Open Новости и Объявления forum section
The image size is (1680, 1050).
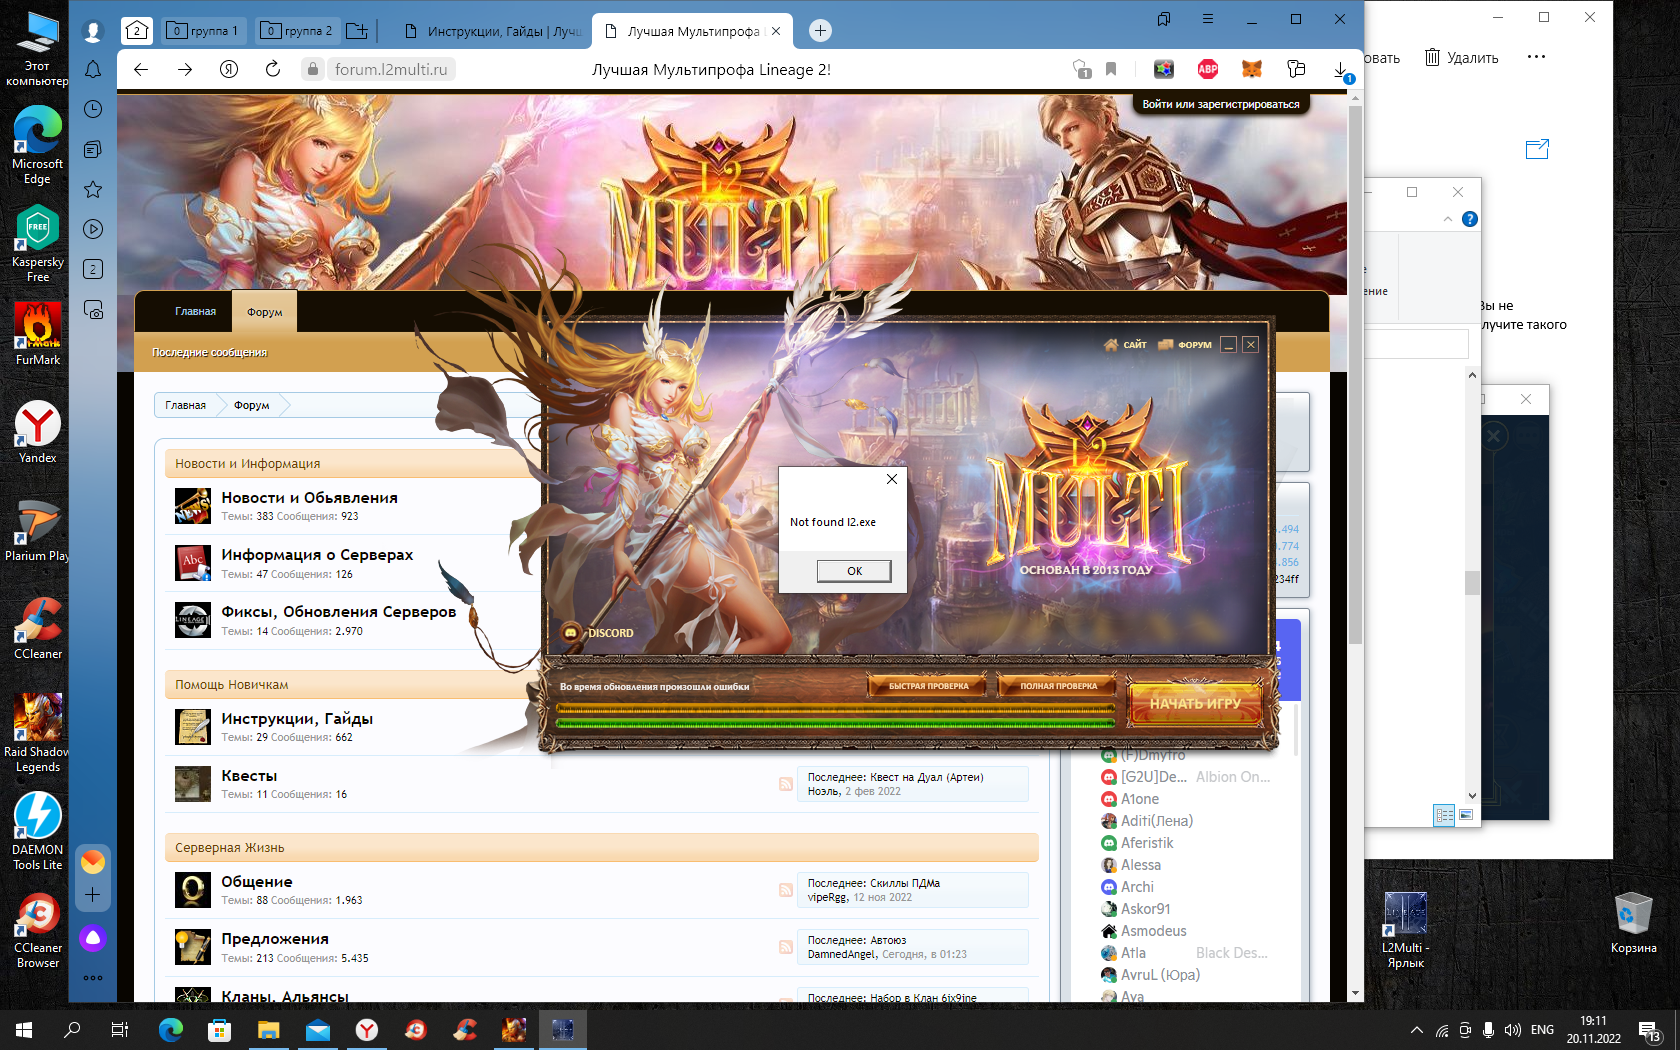[309, 497]
